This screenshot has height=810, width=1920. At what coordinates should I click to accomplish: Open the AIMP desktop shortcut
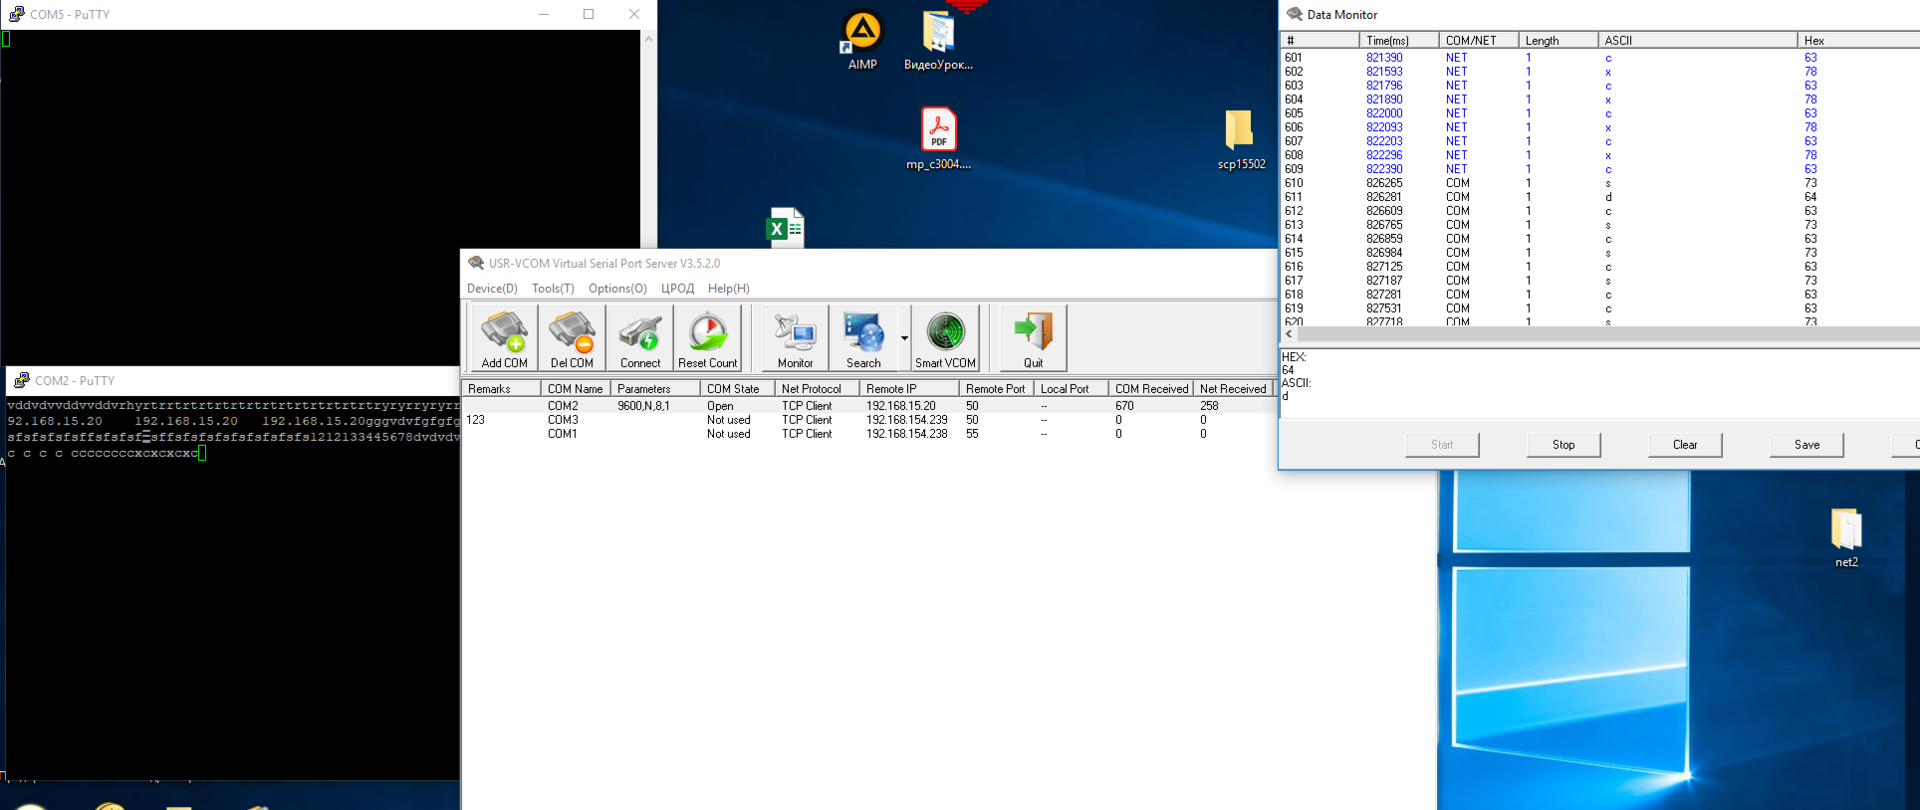coord(862,42)
